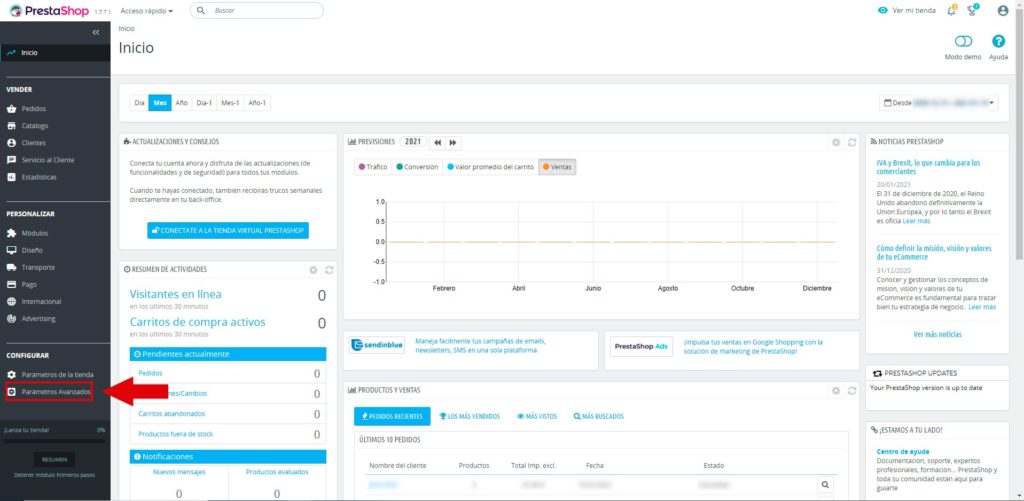Click the Transporte truck icon in sidebar

pyautogui.click(x=11, y=267)
